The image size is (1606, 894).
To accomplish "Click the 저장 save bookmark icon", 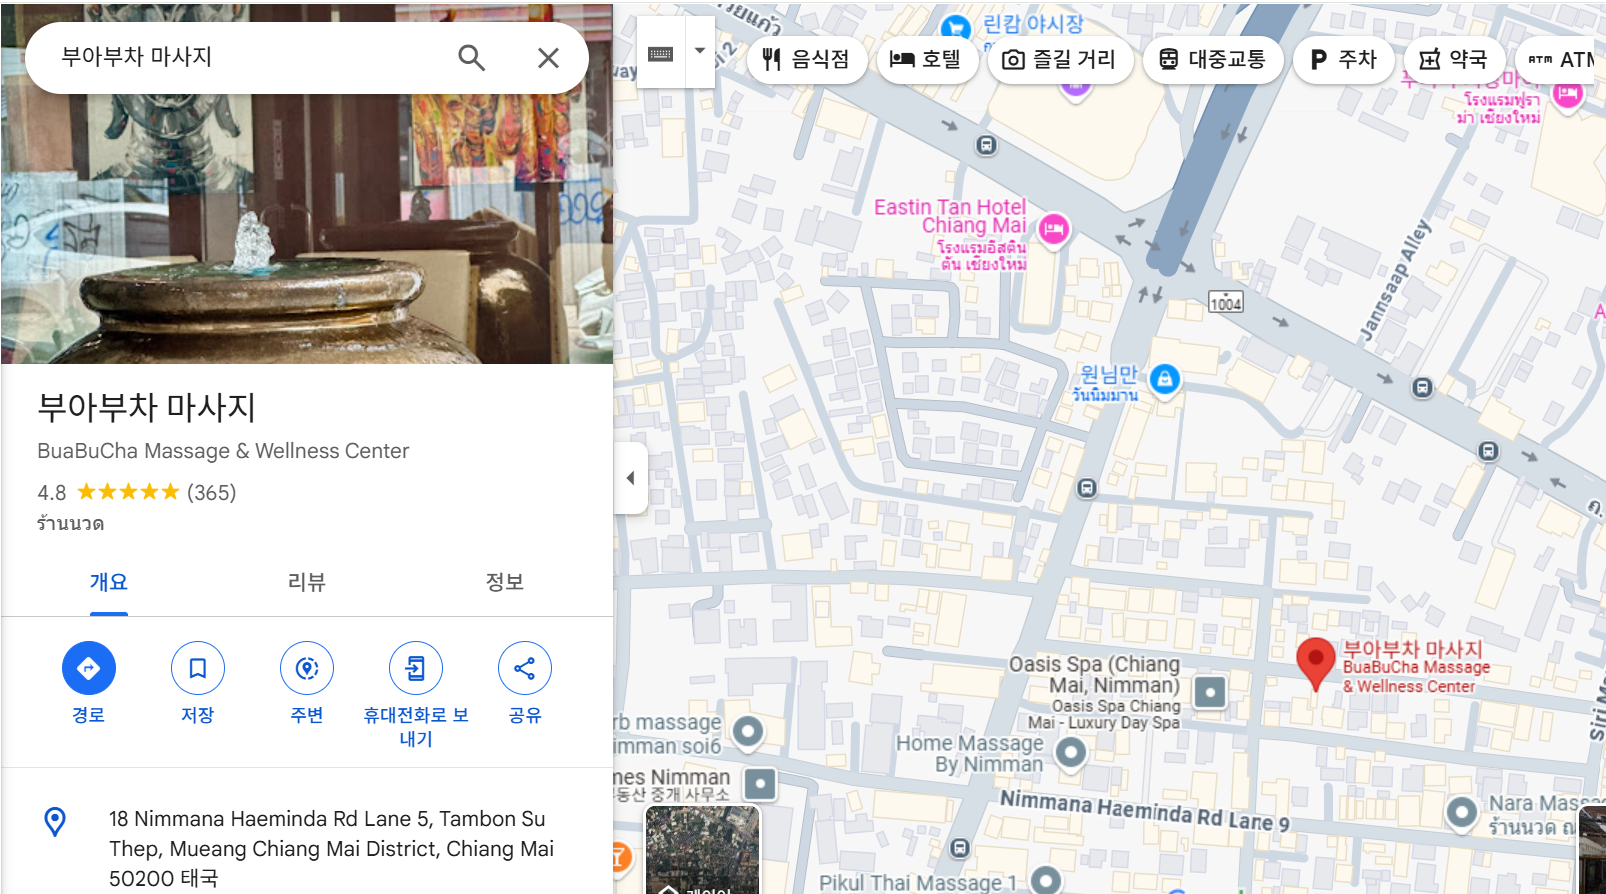I will point(198,668).
